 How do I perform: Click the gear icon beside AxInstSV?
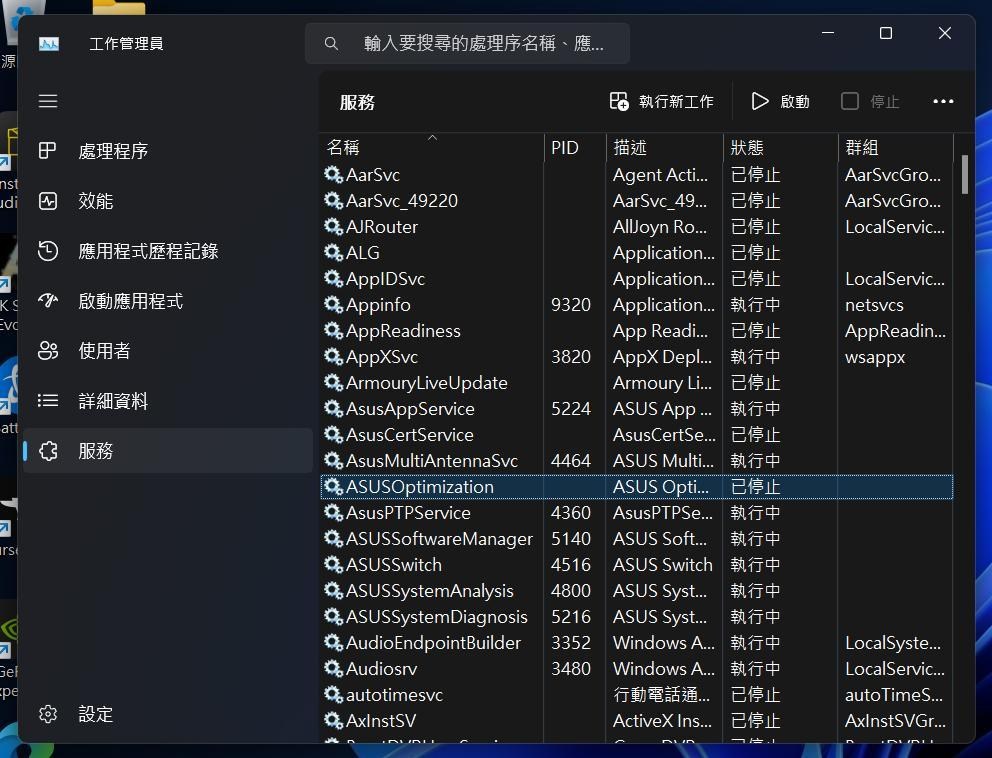coord(333,721)
